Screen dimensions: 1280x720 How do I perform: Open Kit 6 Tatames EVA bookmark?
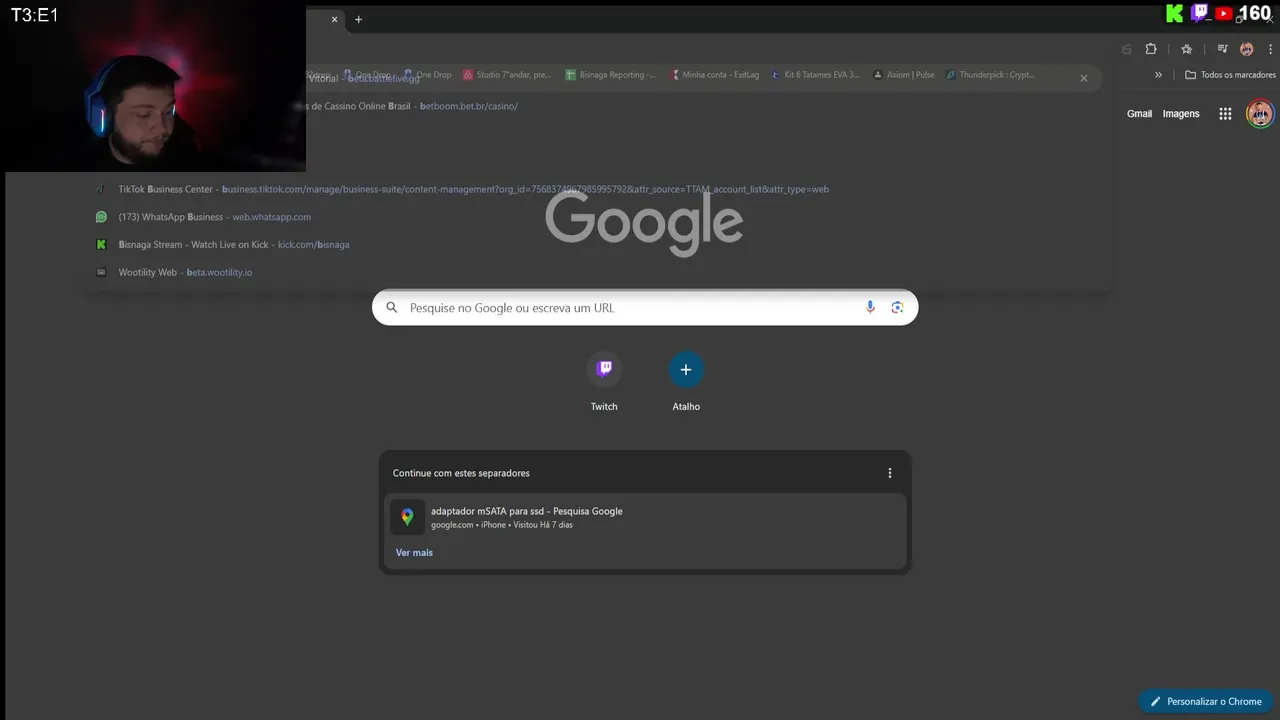[x=814, y=75]
